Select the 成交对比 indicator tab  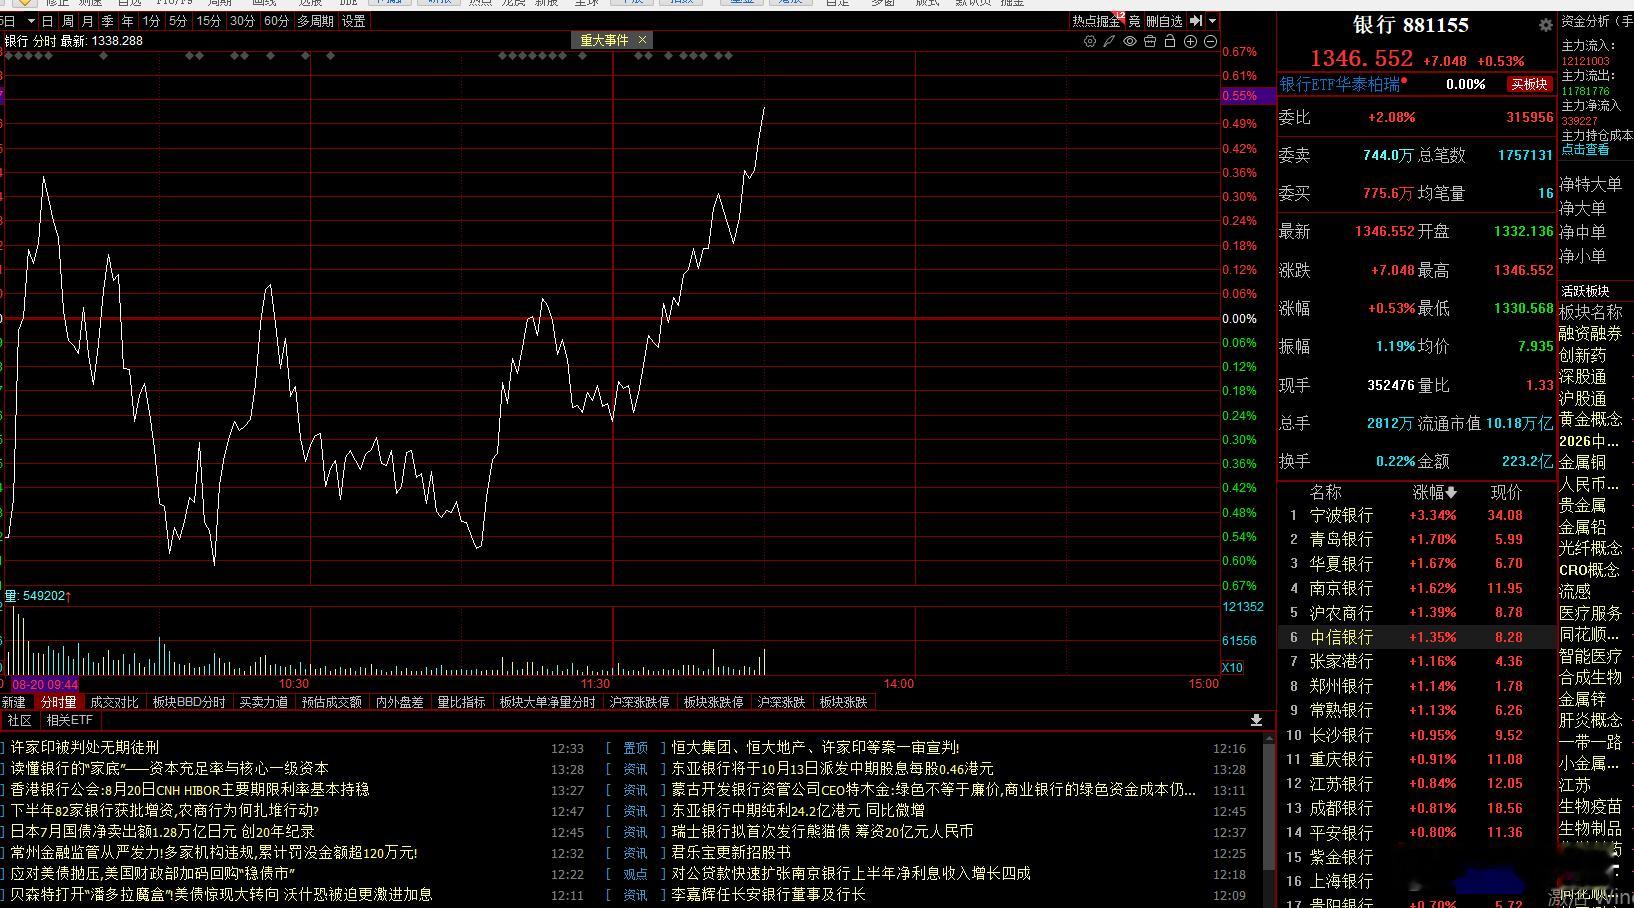click(114, 702)
